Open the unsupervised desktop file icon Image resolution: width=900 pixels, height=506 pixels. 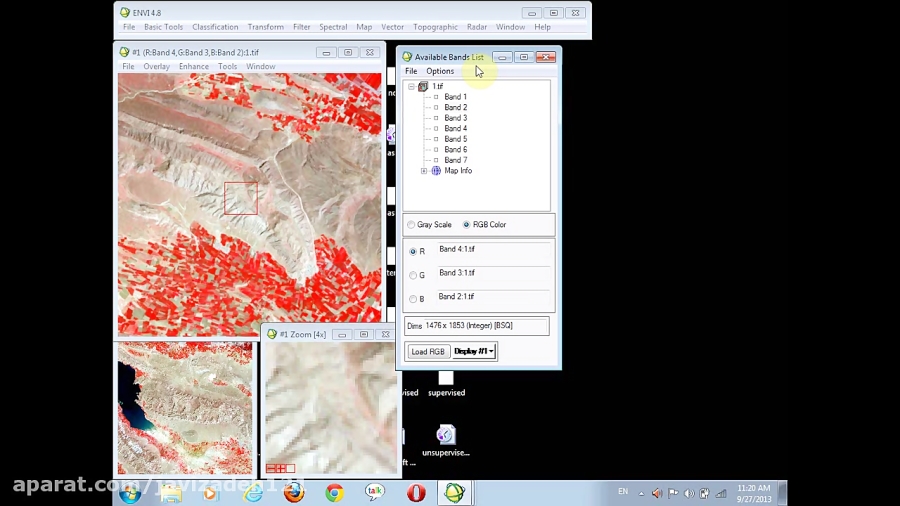446,436
